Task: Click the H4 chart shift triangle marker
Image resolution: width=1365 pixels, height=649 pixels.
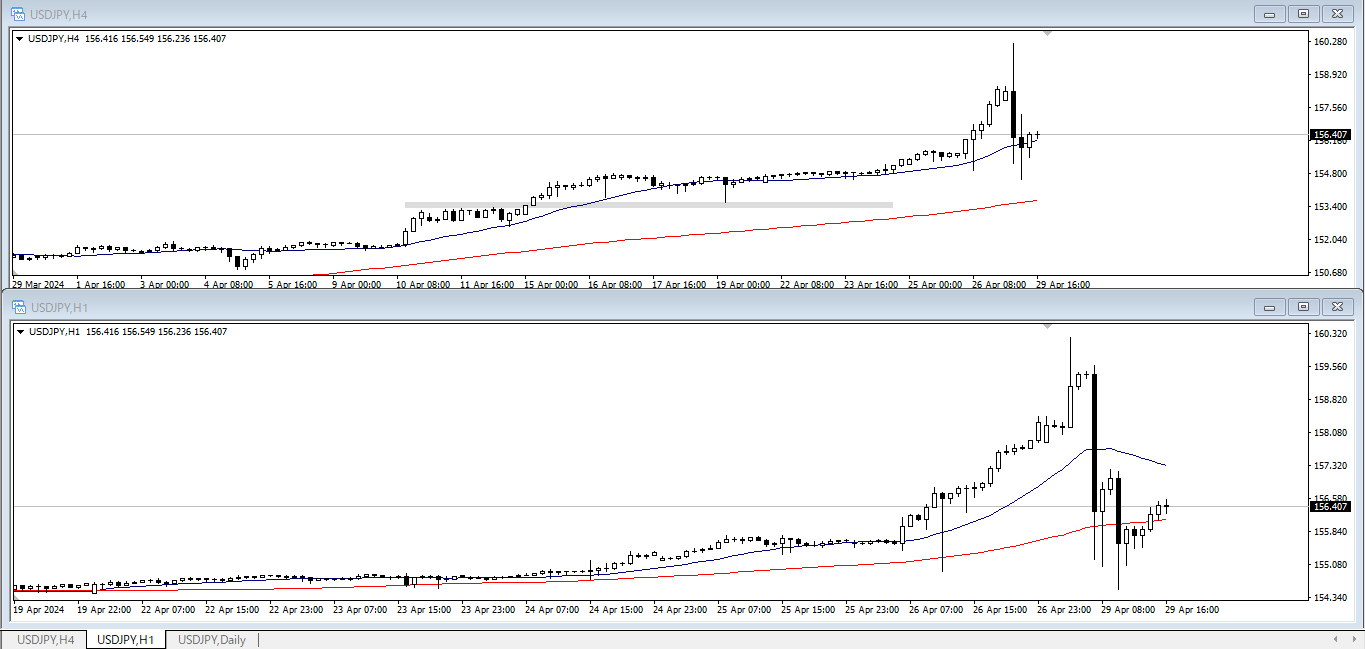Action: (x=1047, y=34)
